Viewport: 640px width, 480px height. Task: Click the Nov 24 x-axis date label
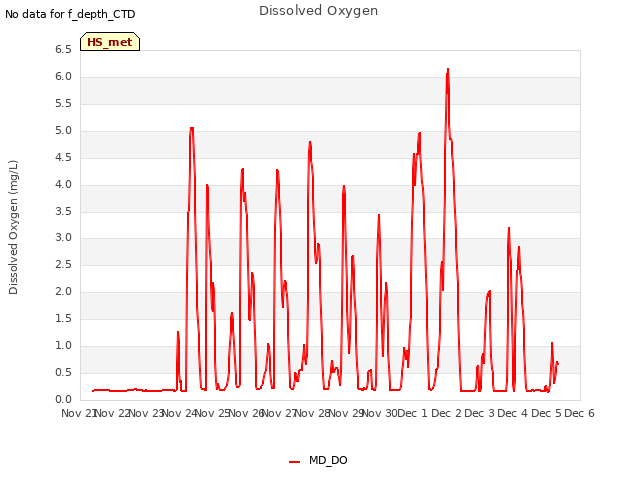[179, 413]
